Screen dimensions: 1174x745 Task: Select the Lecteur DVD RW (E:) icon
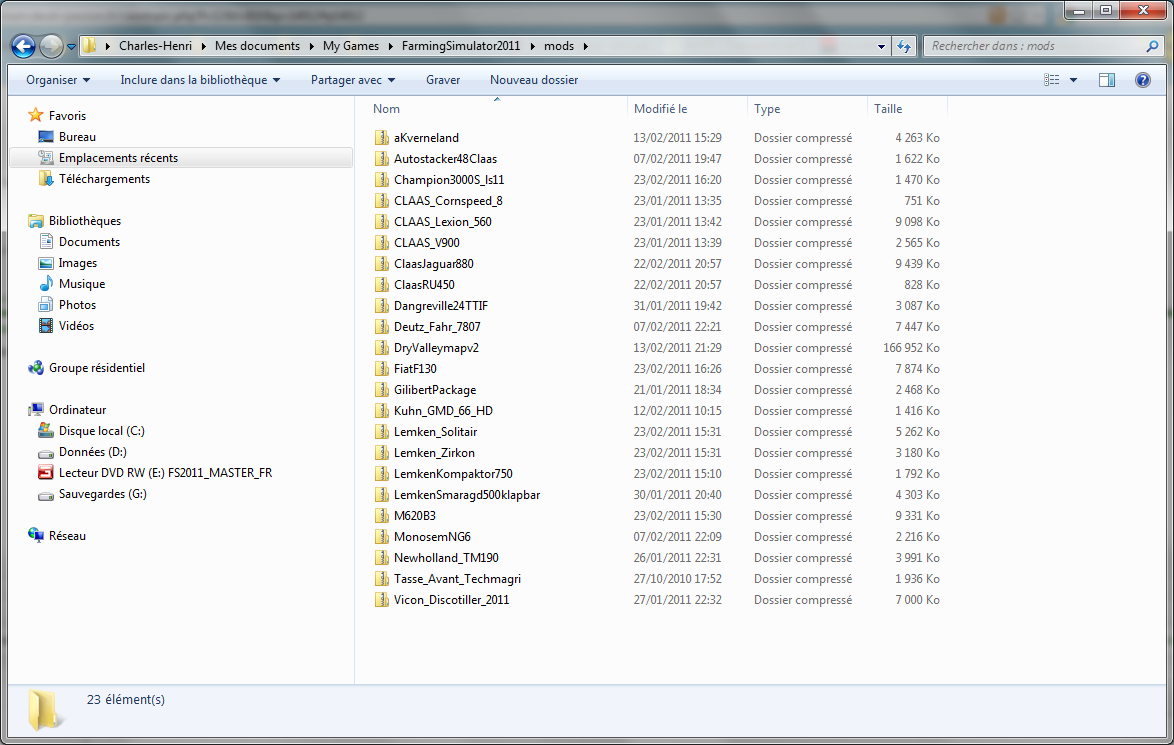click(46, 472)
